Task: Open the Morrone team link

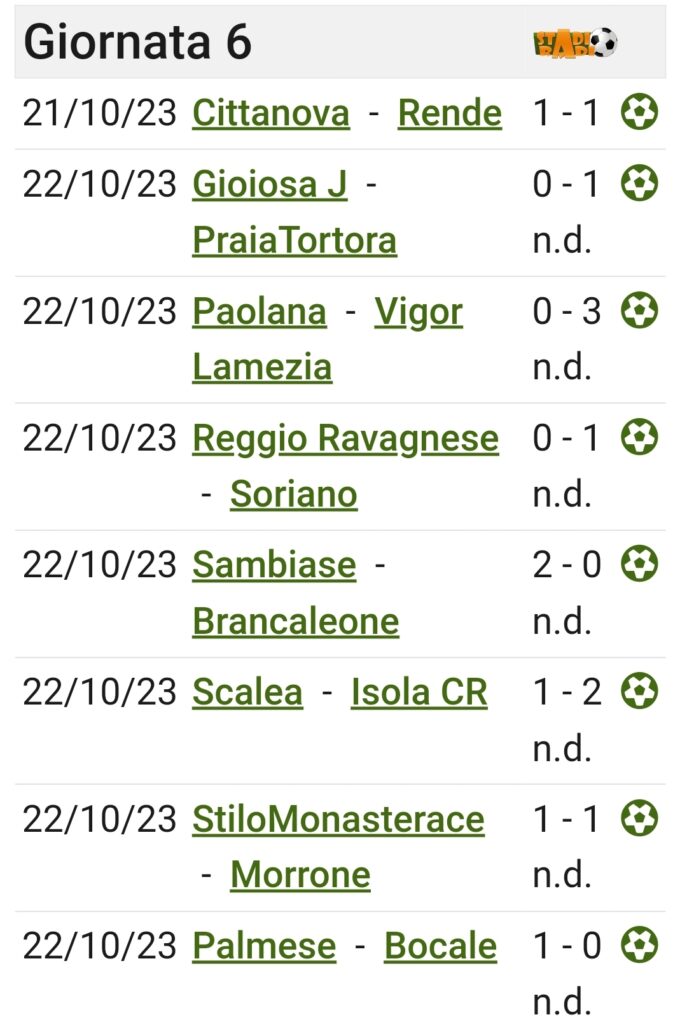Action: 300,874
